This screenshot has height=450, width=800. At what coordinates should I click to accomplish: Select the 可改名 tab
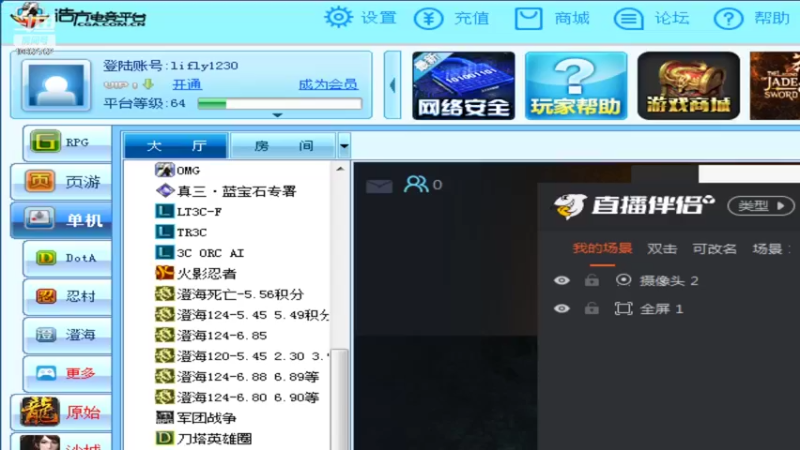point(714,248)
